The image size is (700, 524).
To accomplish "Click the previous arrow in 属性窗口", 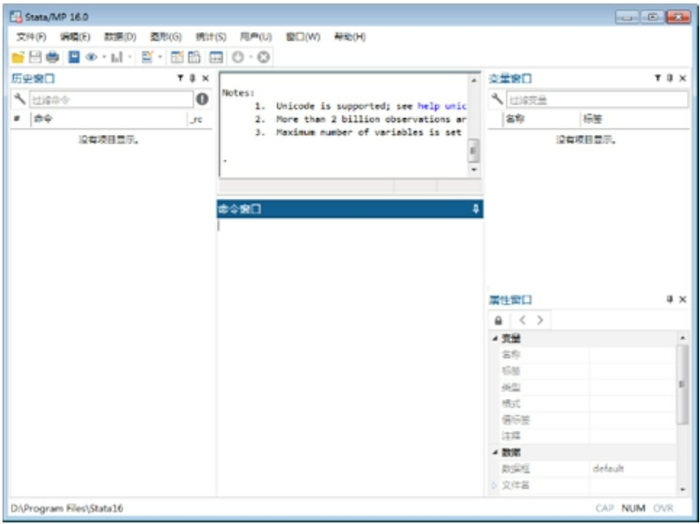I will coord(522,320).
